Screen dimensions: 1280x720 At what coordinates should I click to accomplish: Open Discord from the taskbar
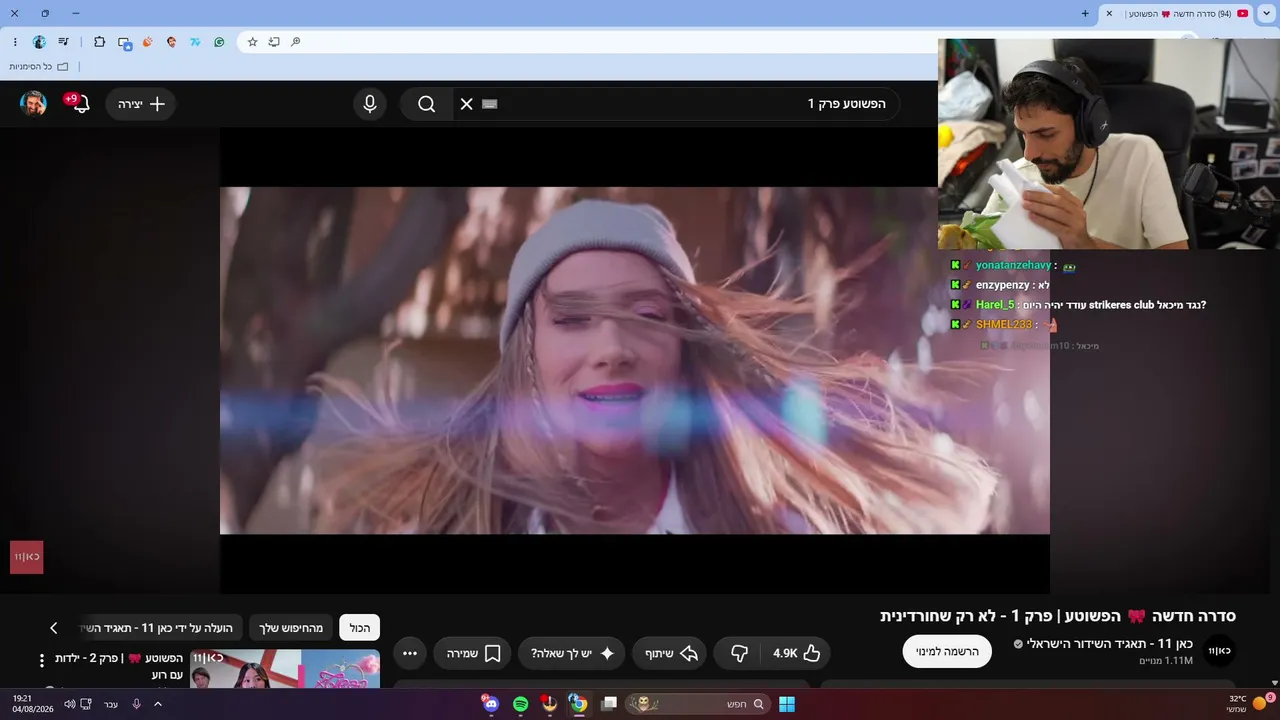[x=490, y=704]
